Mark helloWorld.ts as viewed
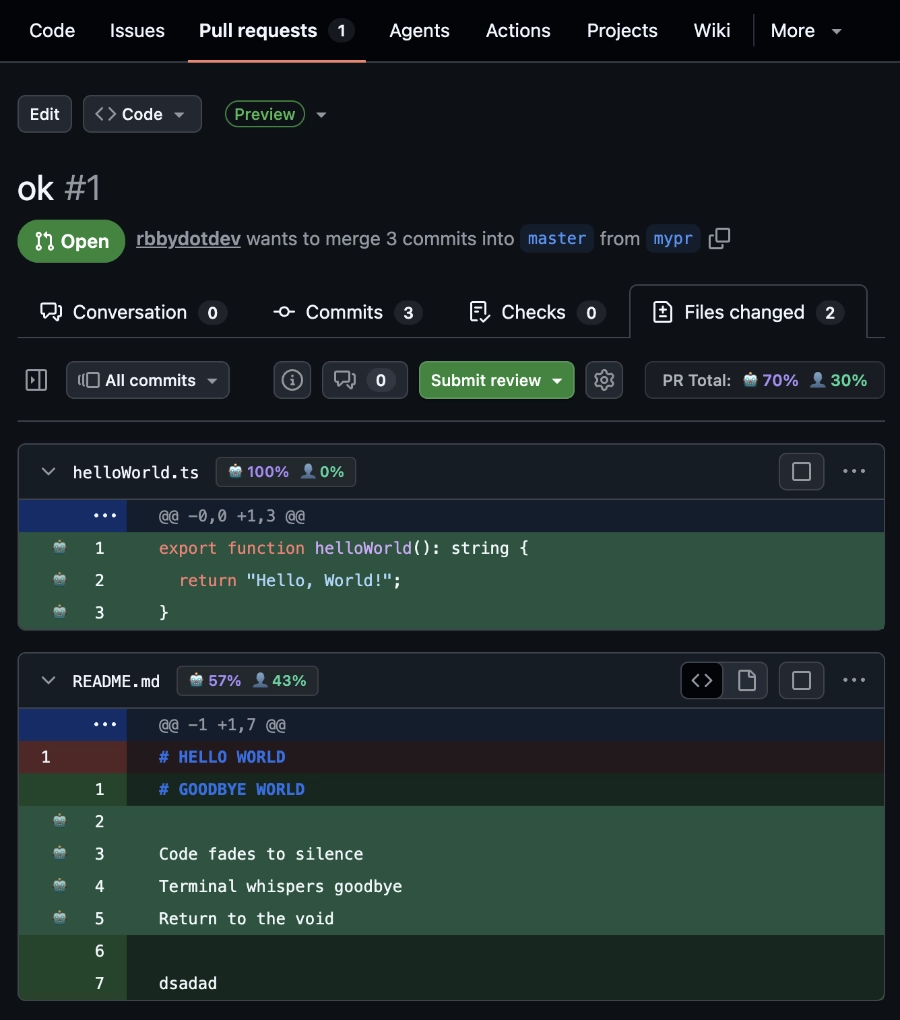Viewport: 900px width, 1020px height. pyautogui.click(x=801, y=471)
